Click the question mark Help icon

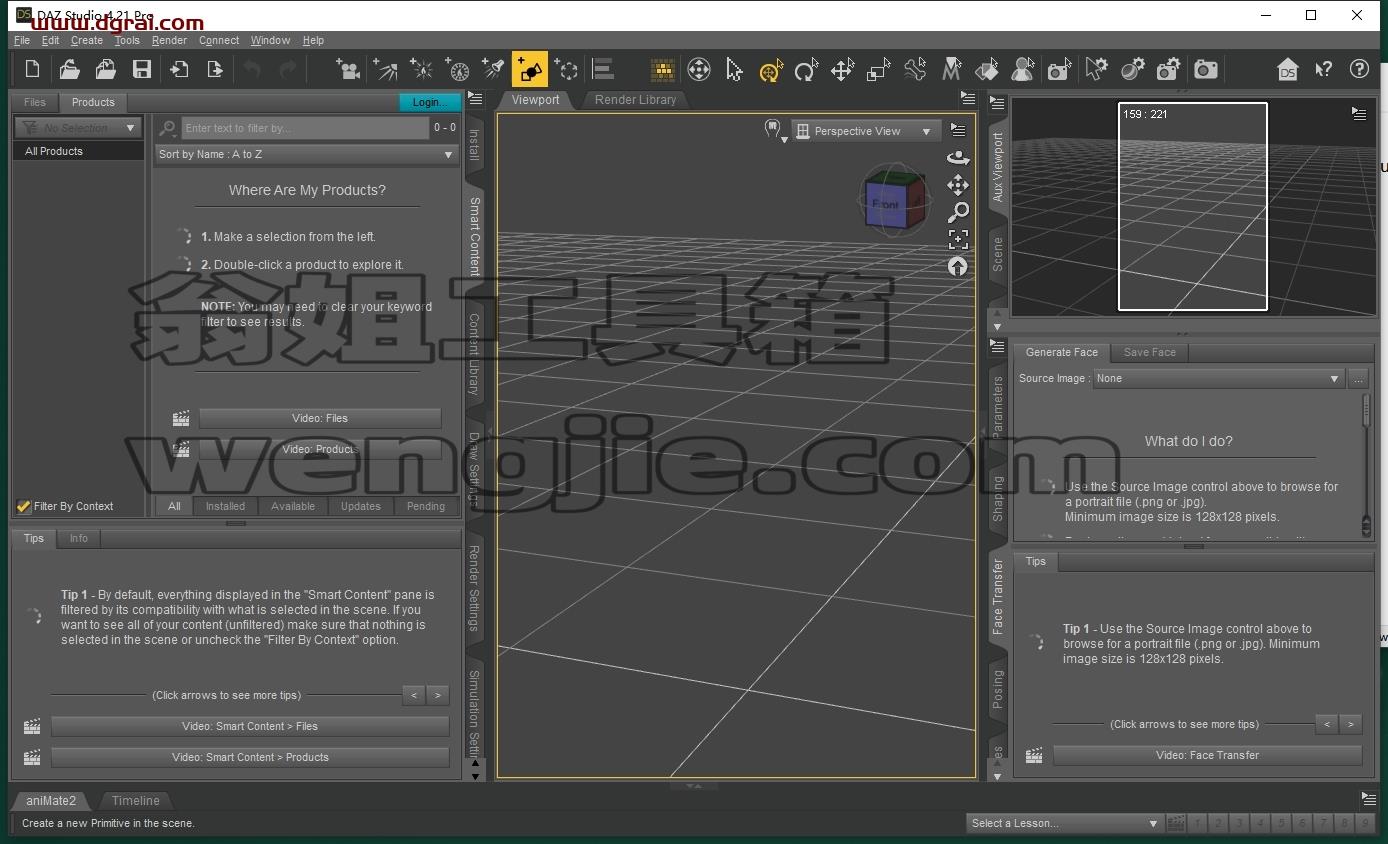click(x=1359, y=69)
